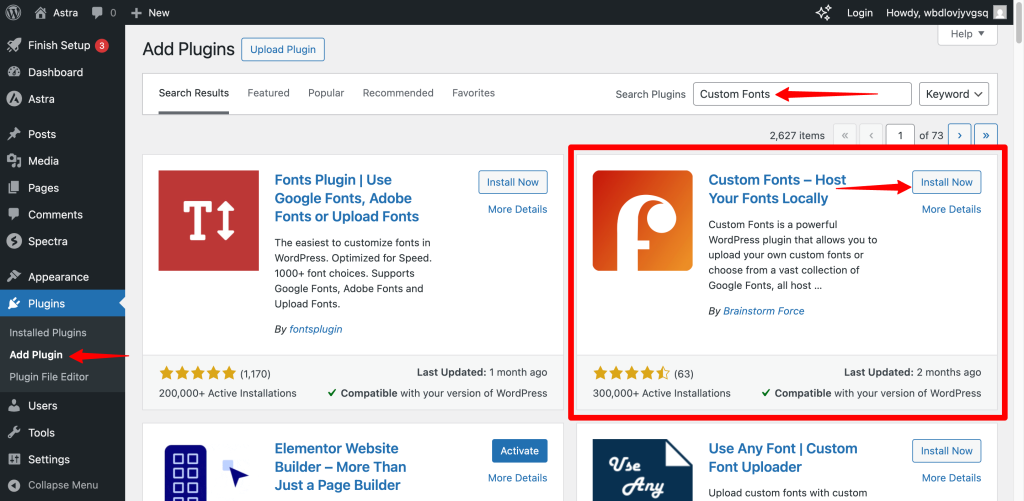
Task: Open the Custom Fonts plugin logo thumbnail
Action: 642,221
